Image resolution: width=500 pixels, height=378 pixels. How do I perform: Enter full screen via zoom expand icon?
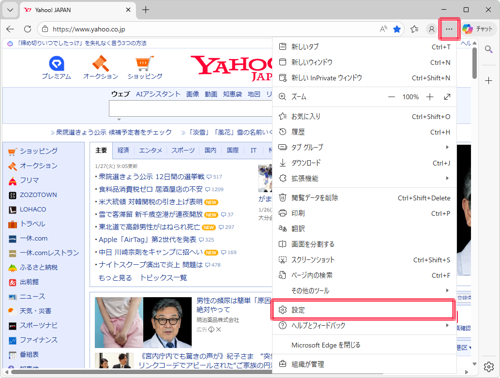pos(447,97)
